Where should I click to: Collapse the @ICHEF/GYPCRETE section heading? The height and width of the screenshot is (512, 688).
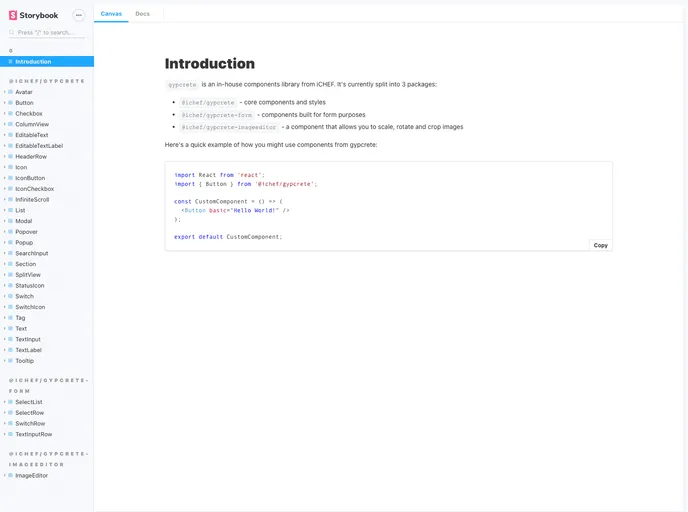pos(47,81)
